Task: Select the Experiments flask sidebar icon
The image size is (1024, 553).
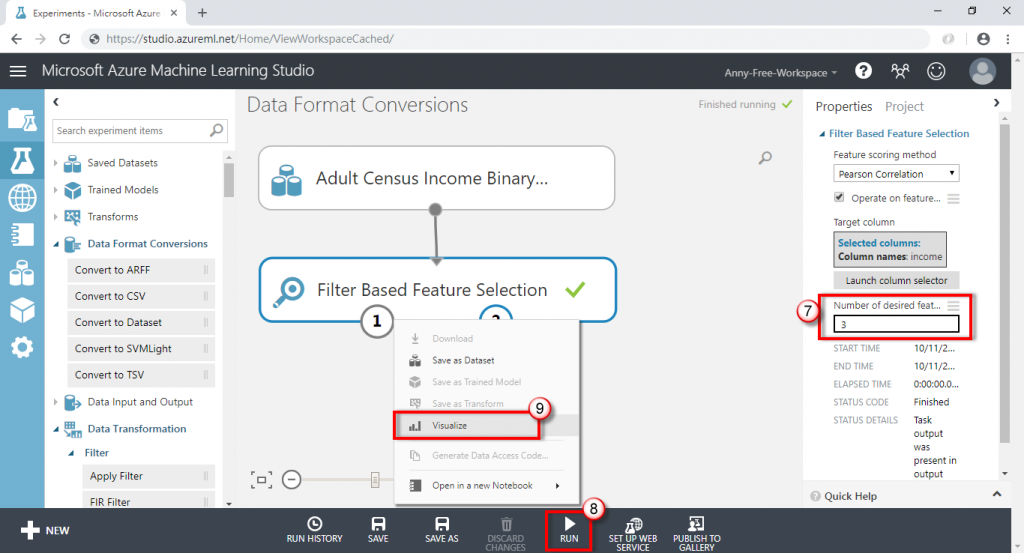Action: pos(22,159)
